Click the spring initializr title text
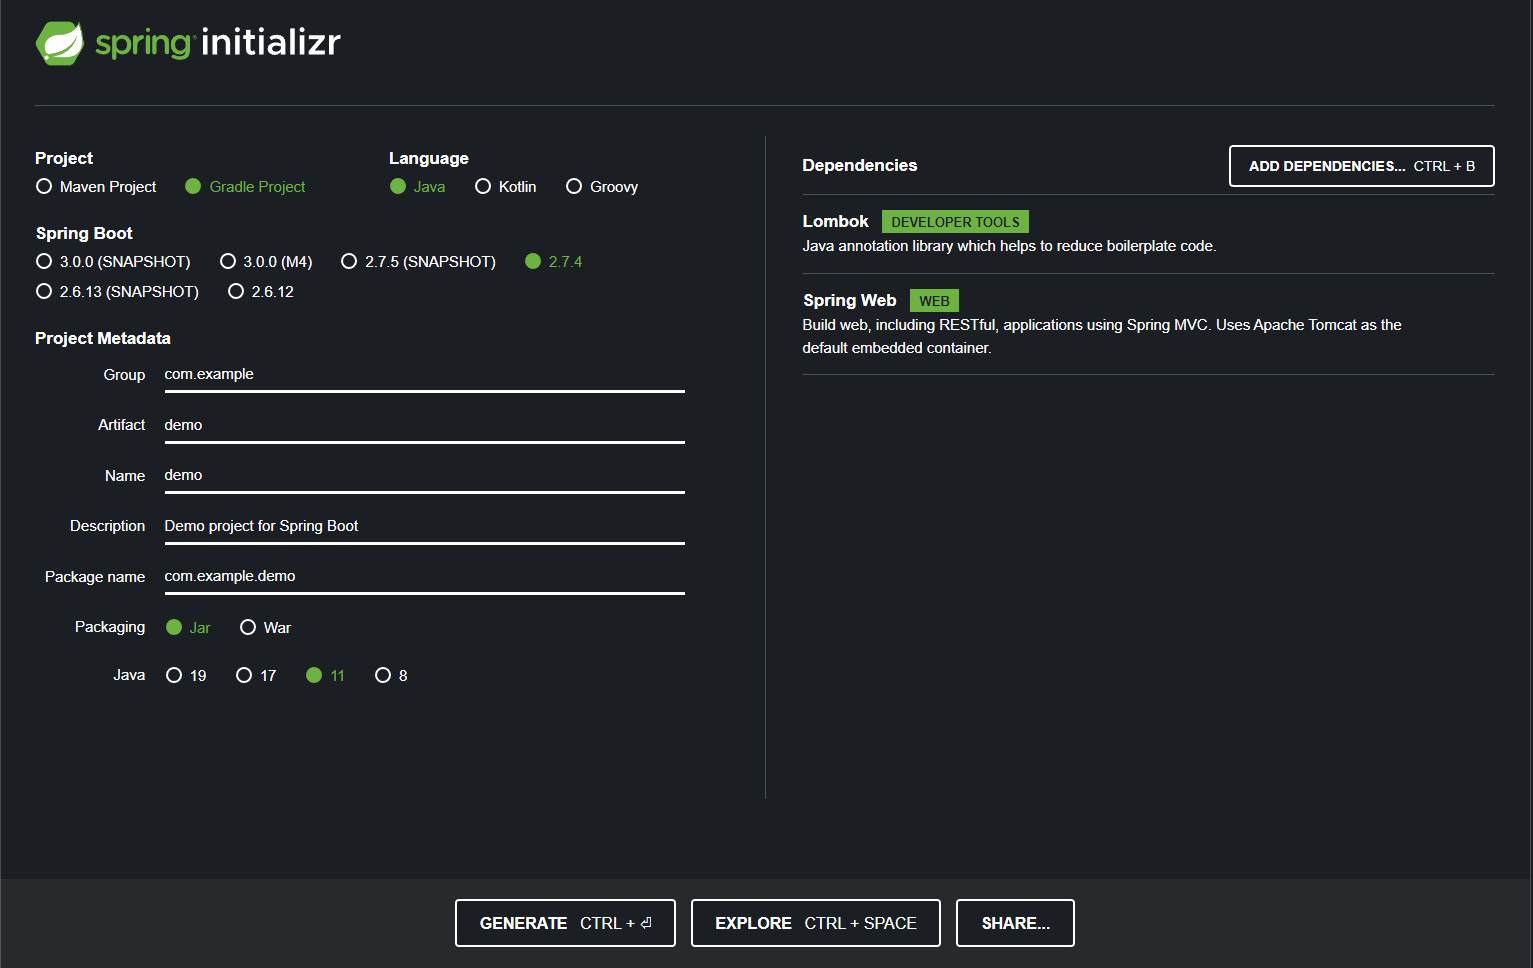Viewport: 1533px width, 968px height. pos(218,42)
